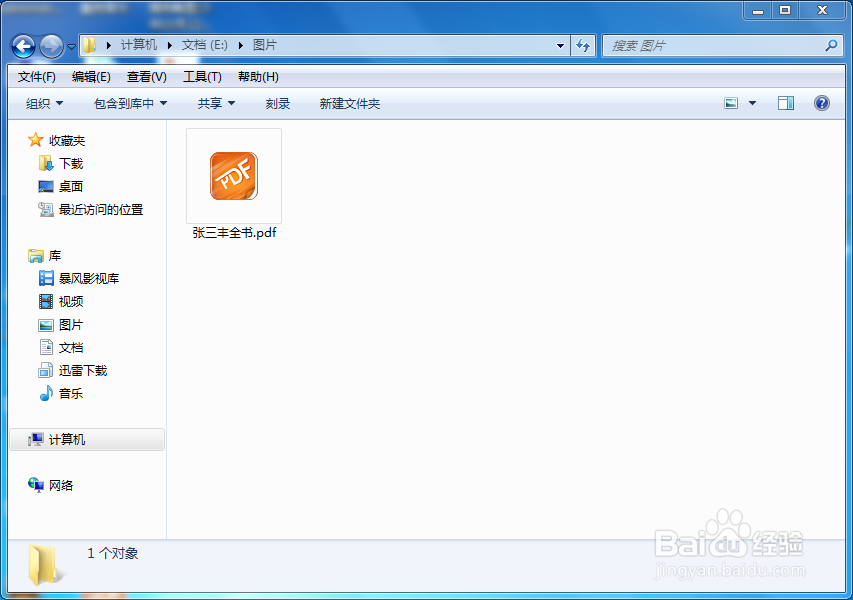This screenshot has height=600, width=853.
Task: Open 桌面 in favorites
Action: click(x=60, y=187)
